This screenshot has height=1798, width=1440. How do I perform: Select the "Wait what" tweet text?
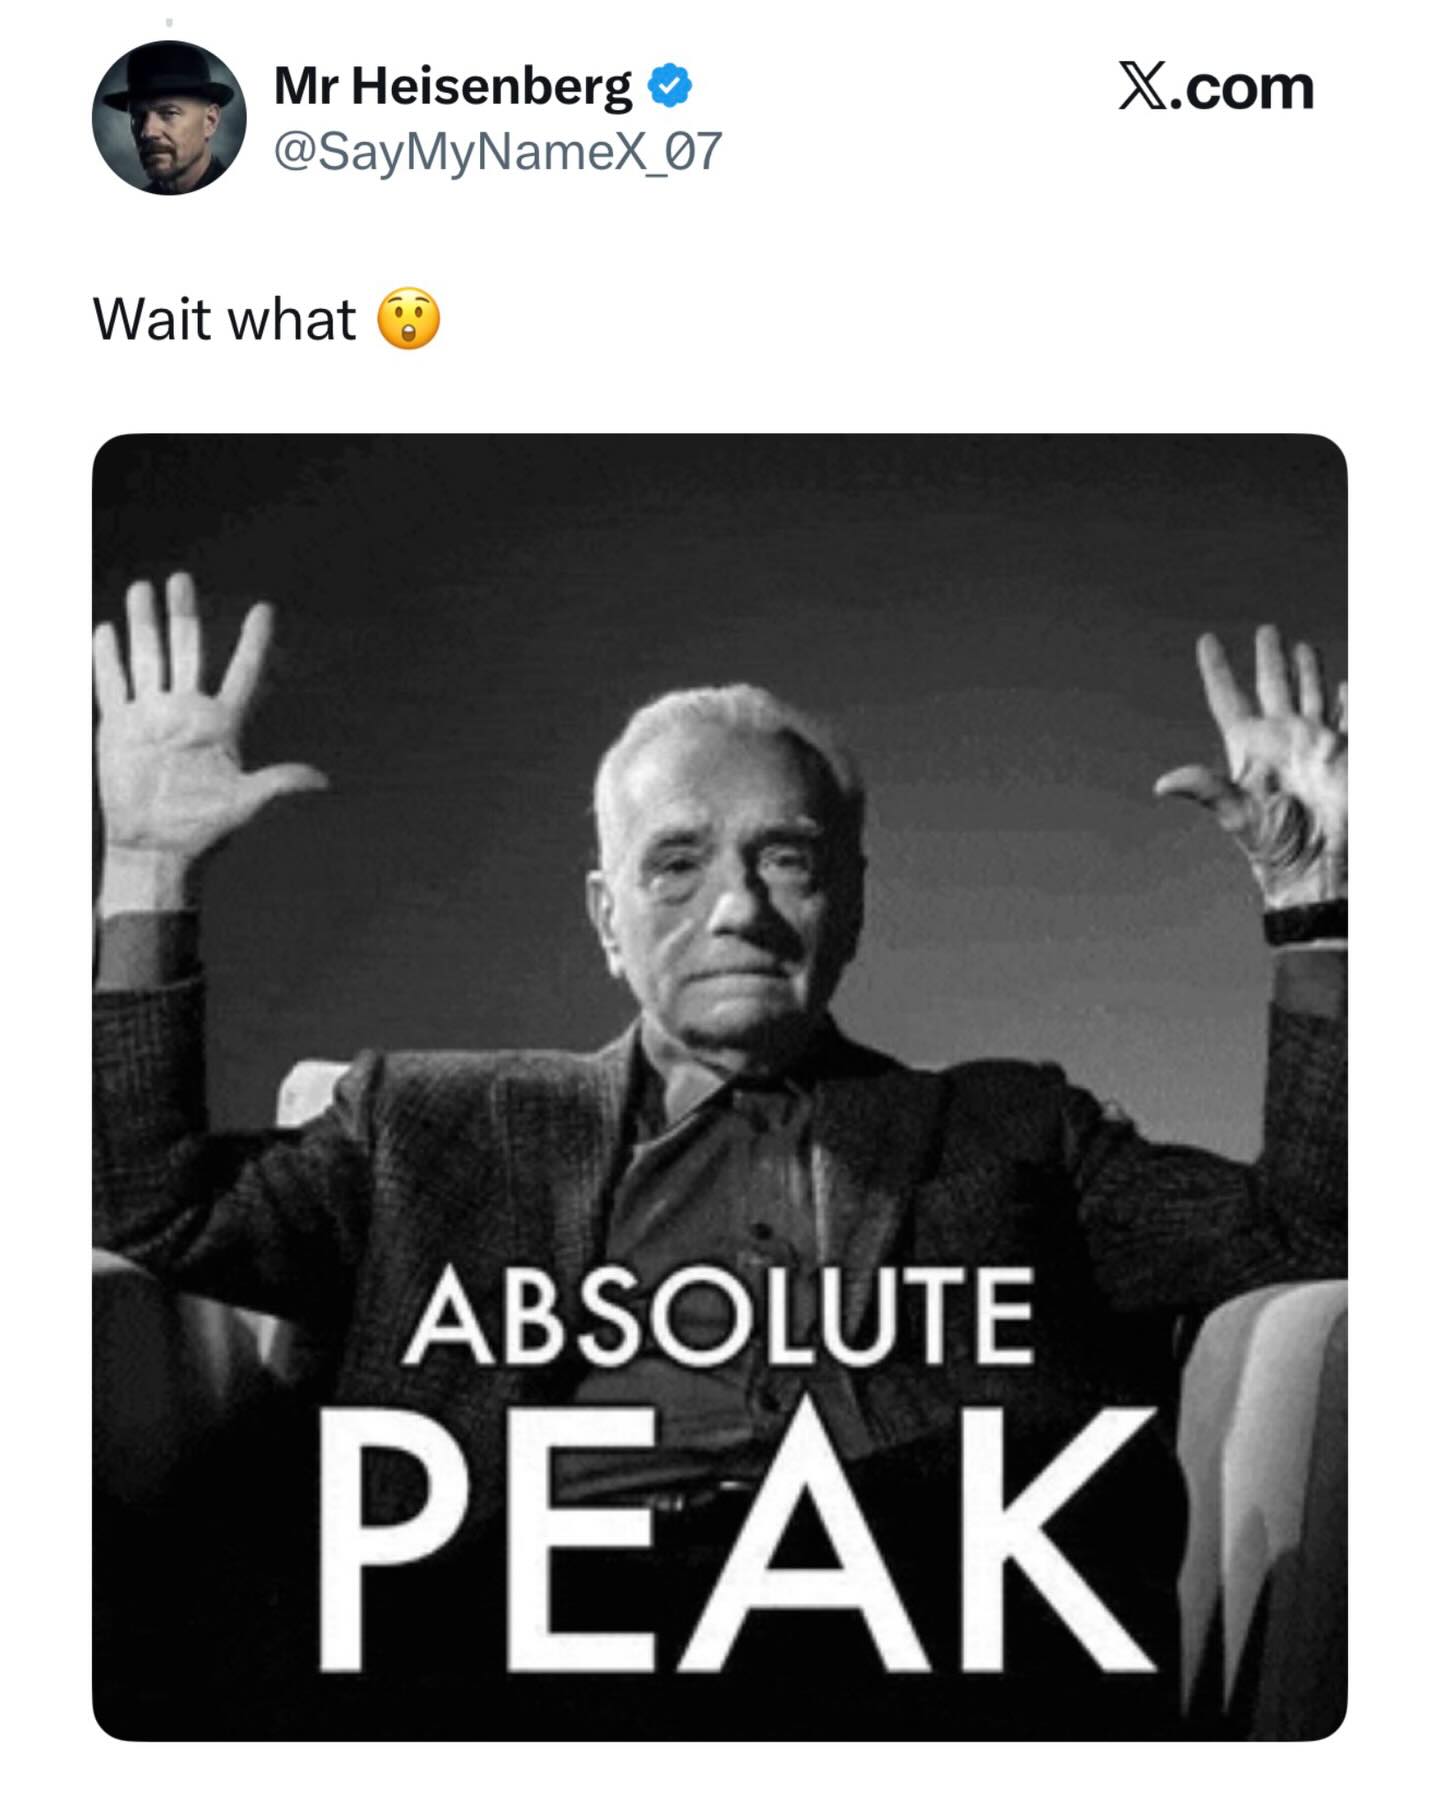click(x=224, y=320)
